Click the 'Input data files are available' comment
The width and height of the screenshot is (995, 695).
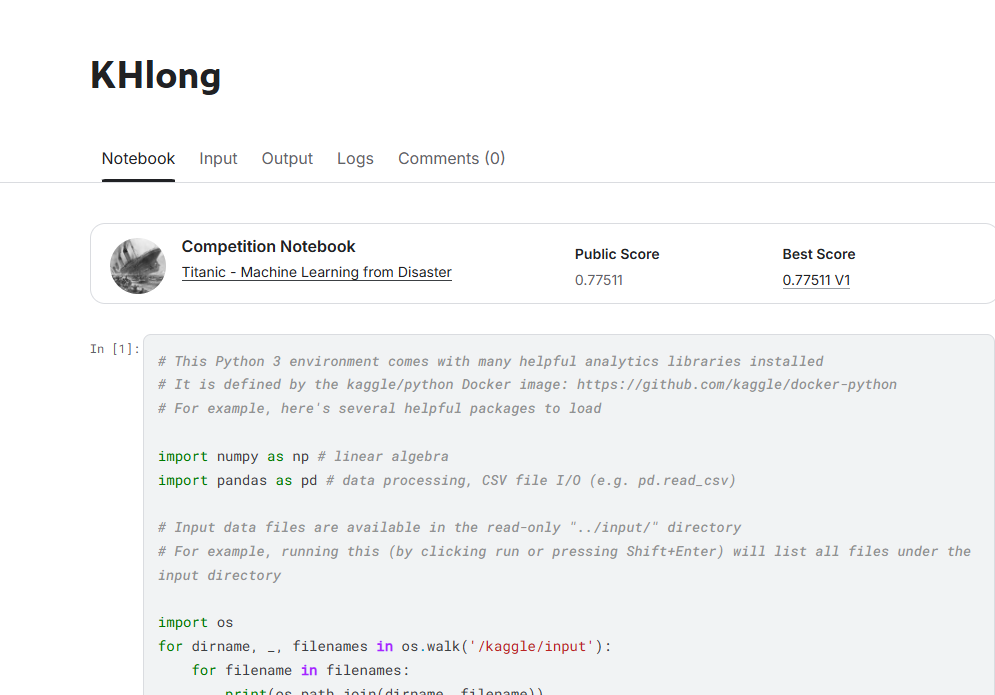coord(449,527)
